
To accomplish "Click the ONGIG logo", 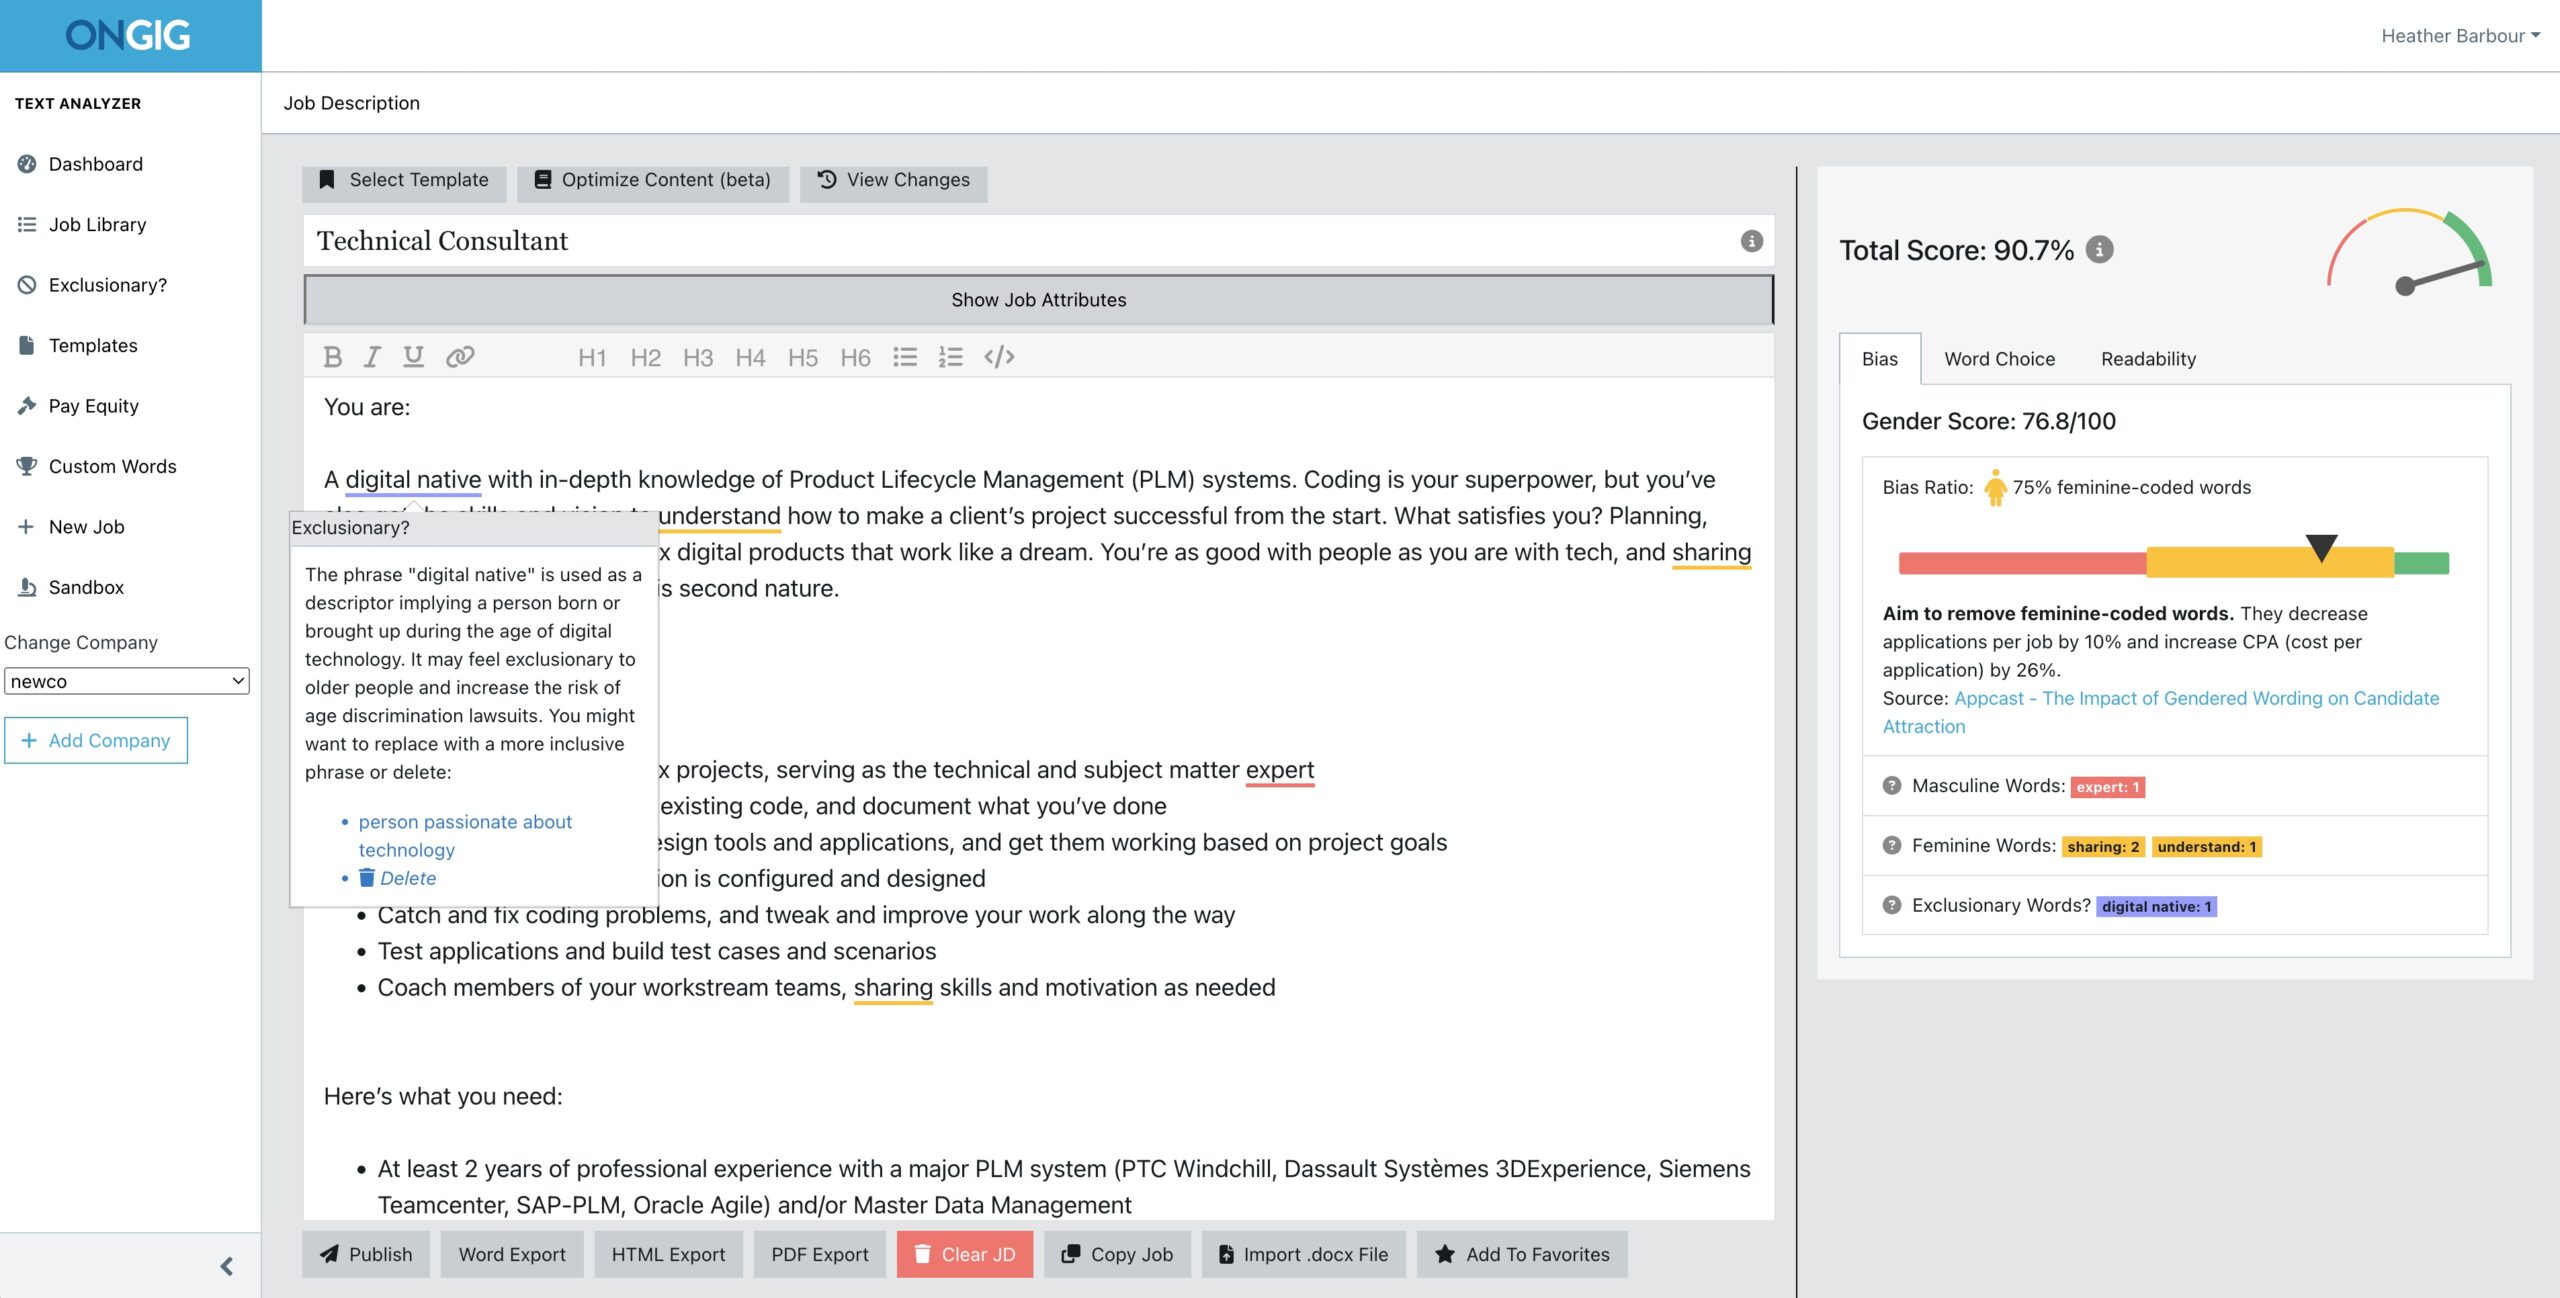I will (128, 36).
